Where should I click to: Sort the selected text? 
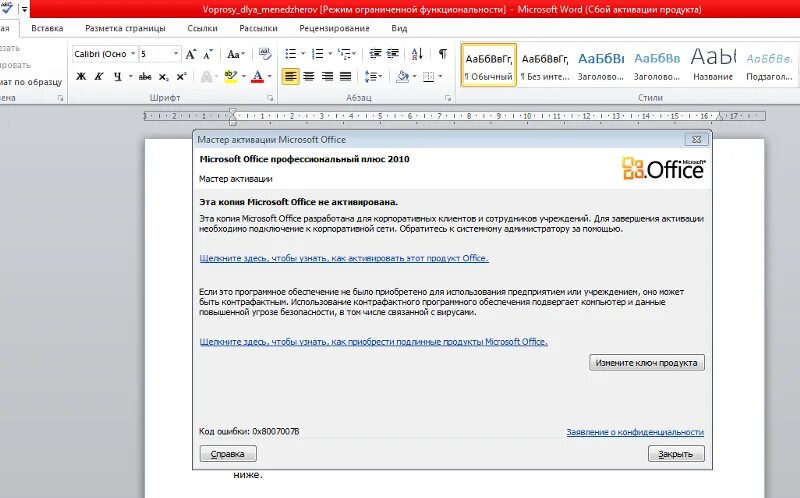tap(417, 54)
